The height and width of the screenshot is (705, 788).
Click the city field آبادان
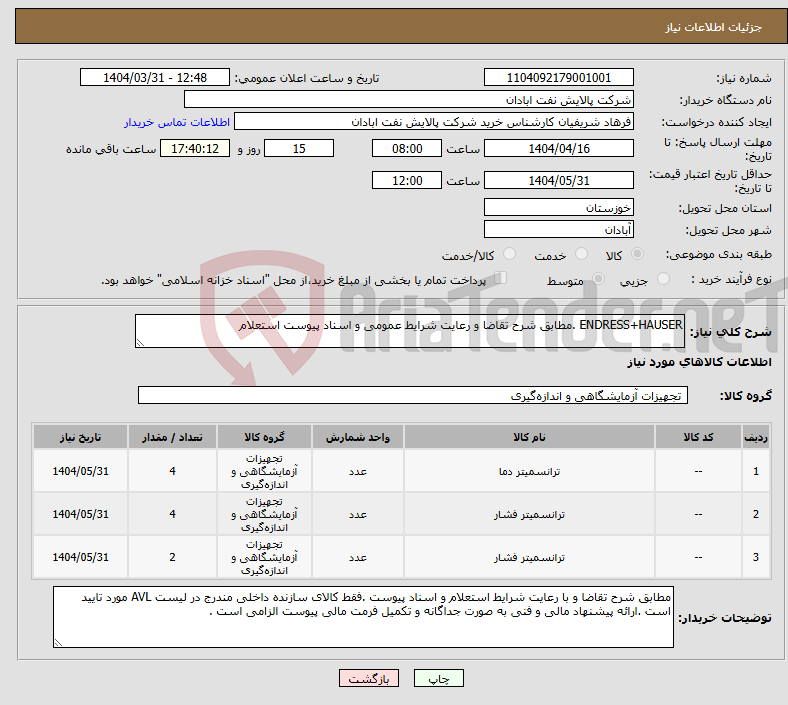pyautogui.click(x=558, y=229)
